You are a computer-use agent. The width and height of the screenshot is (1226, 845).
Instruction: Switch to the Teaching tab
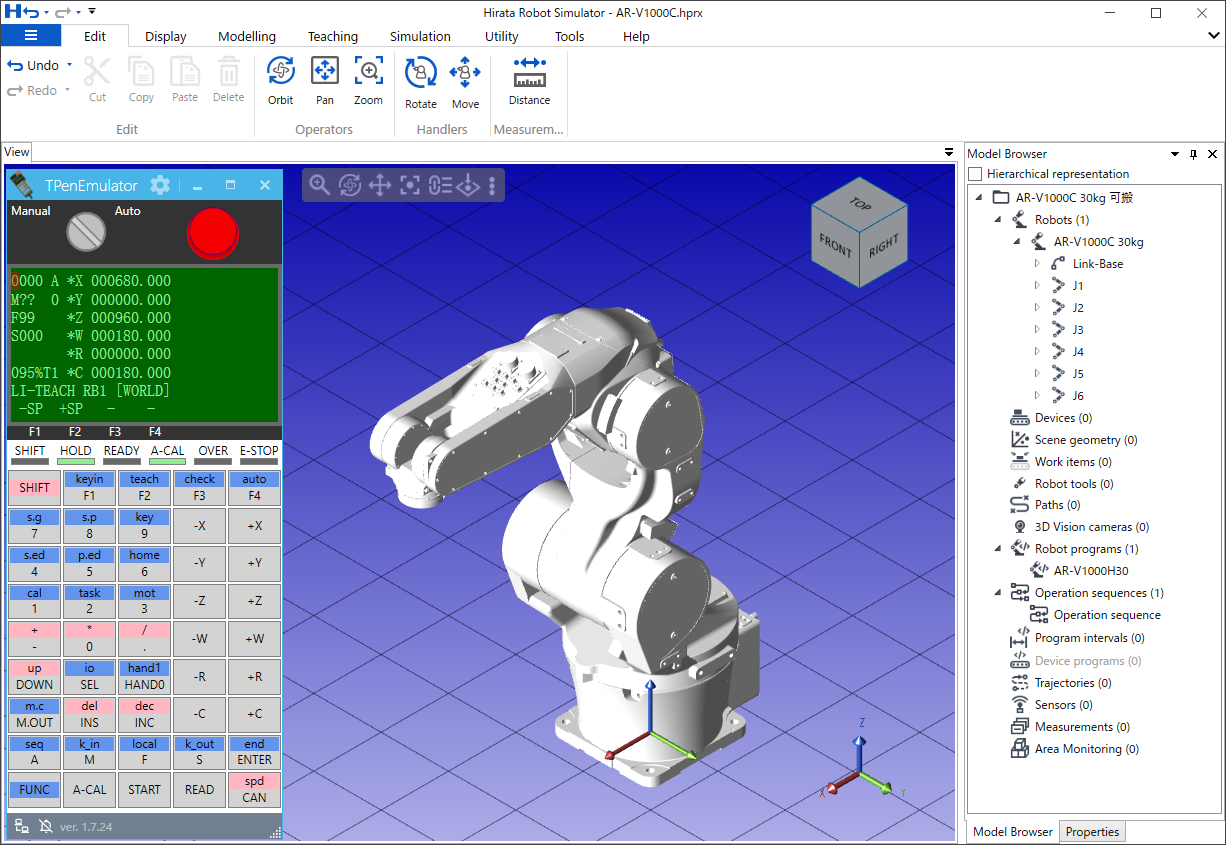click(x=333, y=36)
